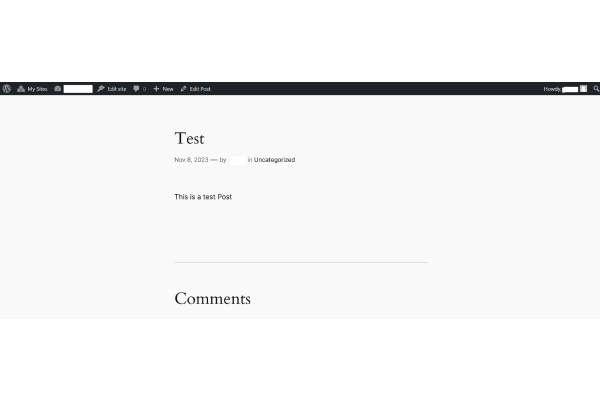
Task: Click the Nov 8, 2023 post date
Action: [x=190, y=160]
